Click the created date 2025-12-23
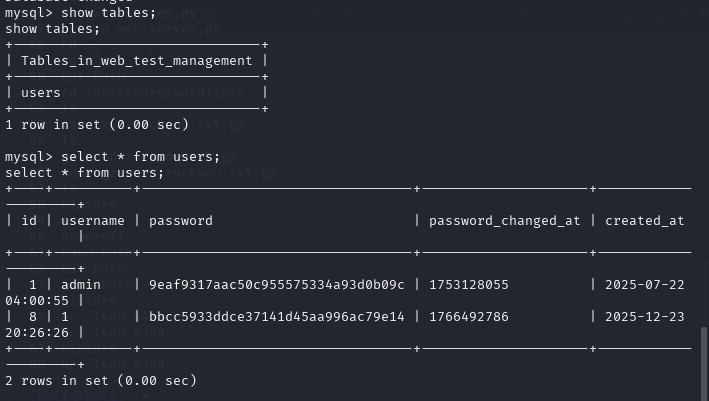 [x=645, y=316]
